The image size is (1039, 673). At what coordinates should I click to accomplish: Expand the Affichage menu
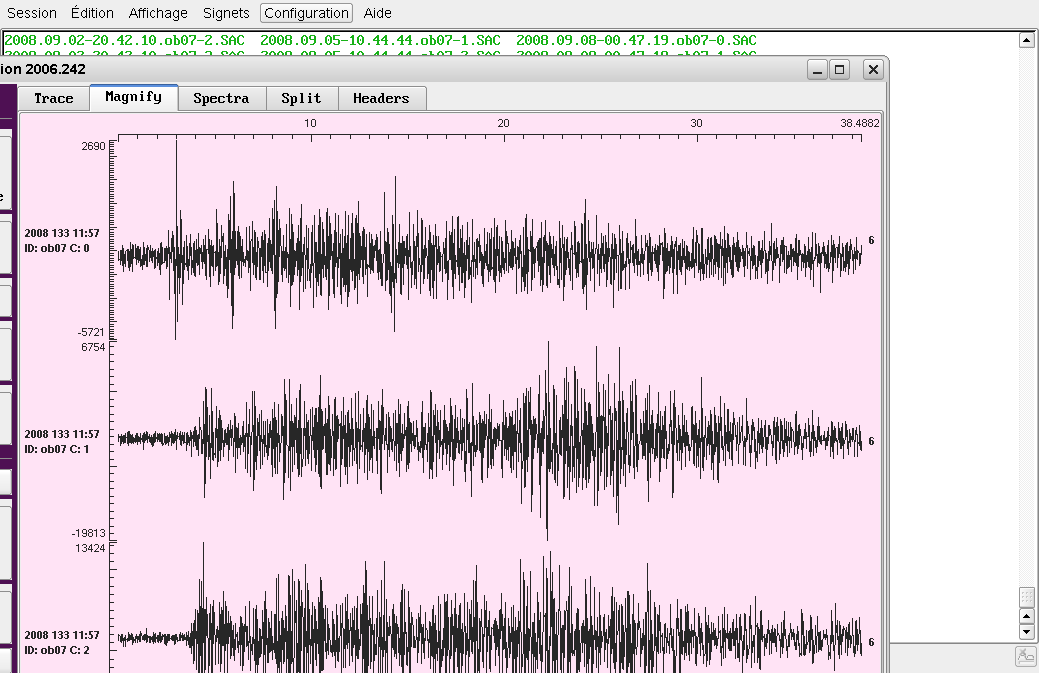(158, 13)
